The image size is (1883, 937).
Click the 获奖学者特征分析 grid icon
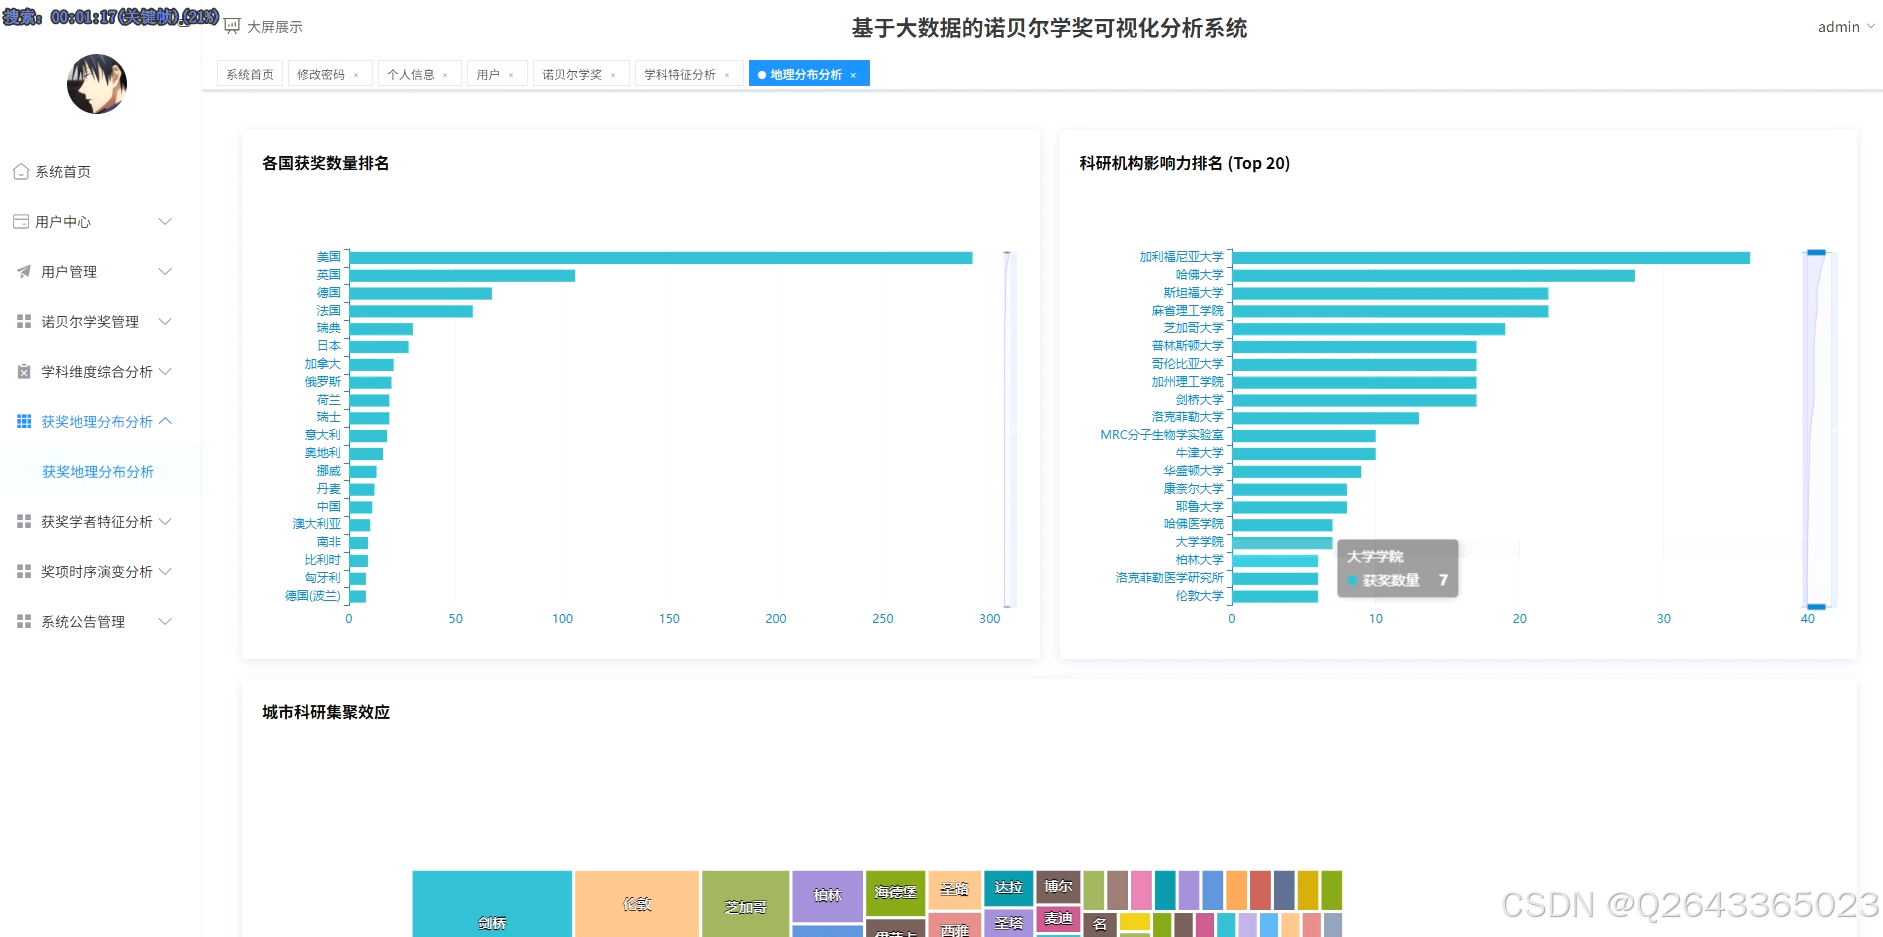[x=24, y=522]
